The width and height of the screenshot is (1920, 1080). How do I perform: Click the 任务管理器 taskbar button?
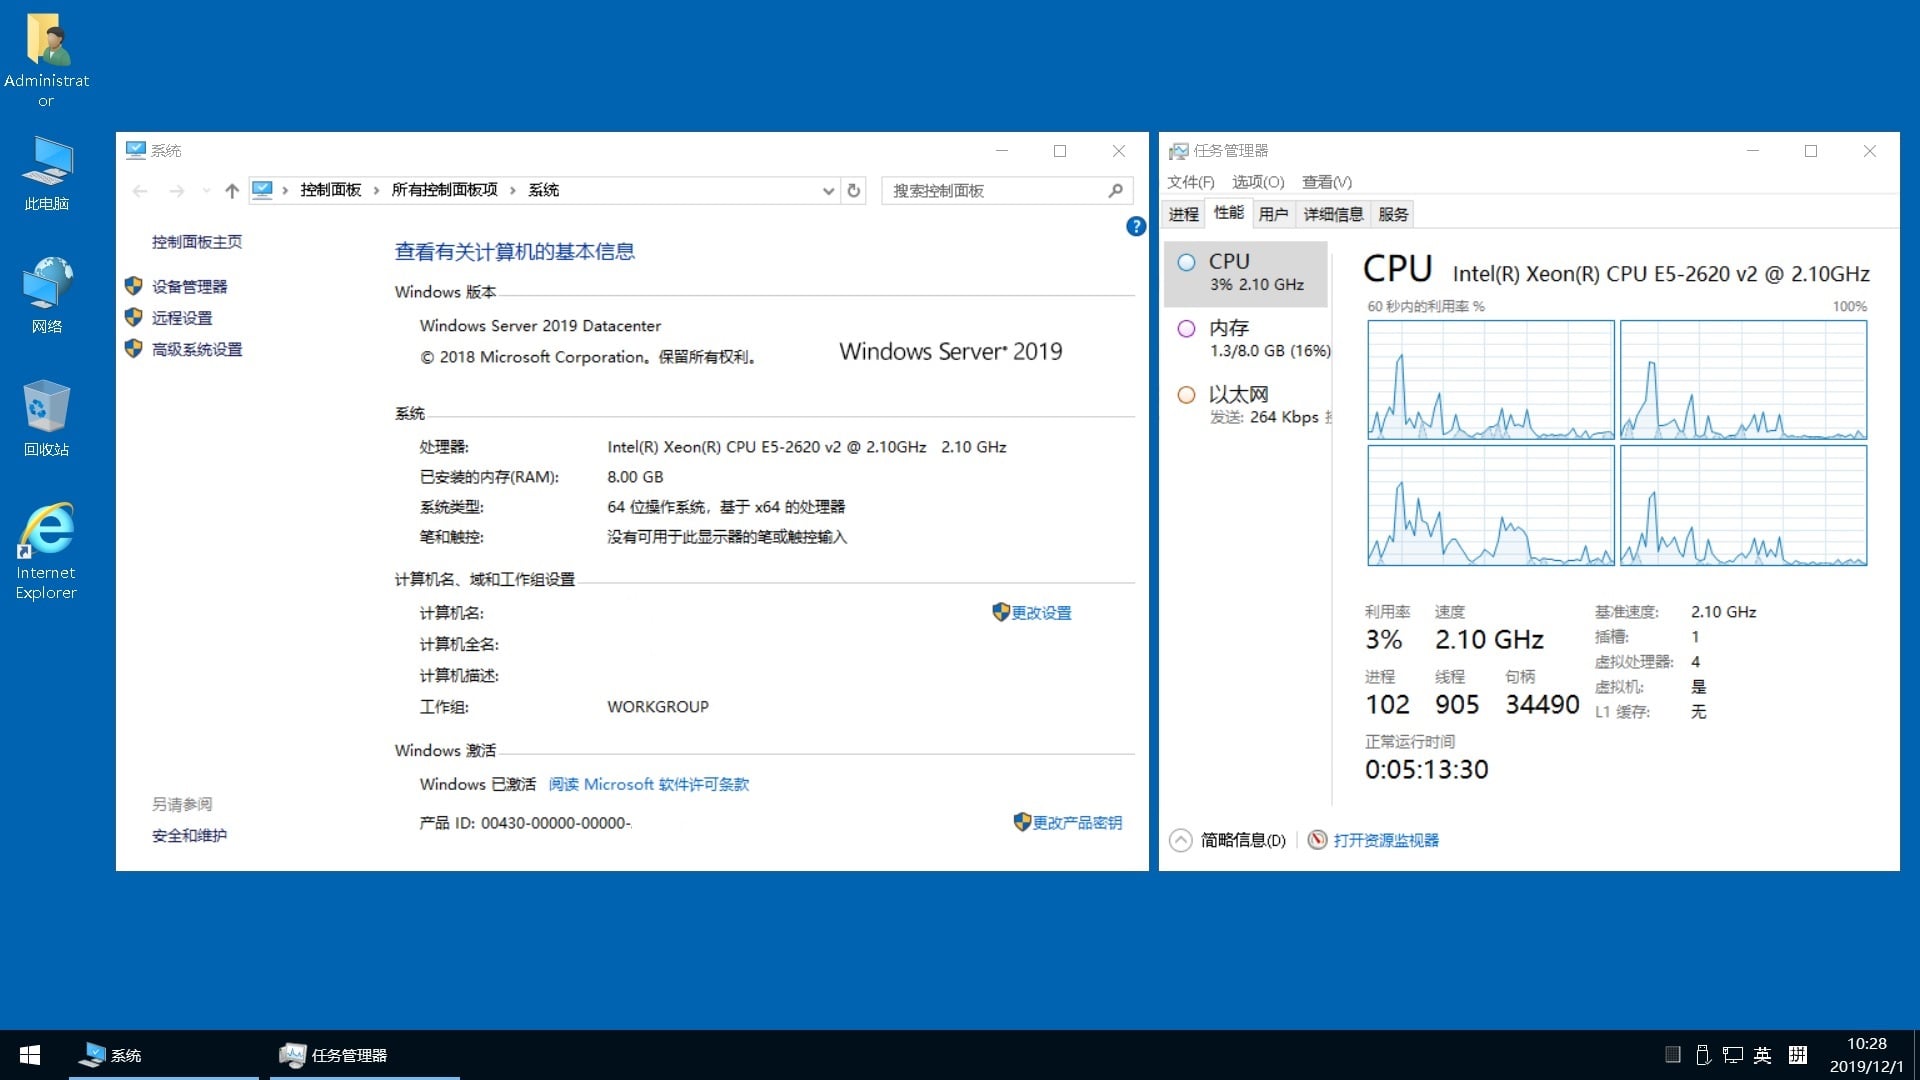364,1055
